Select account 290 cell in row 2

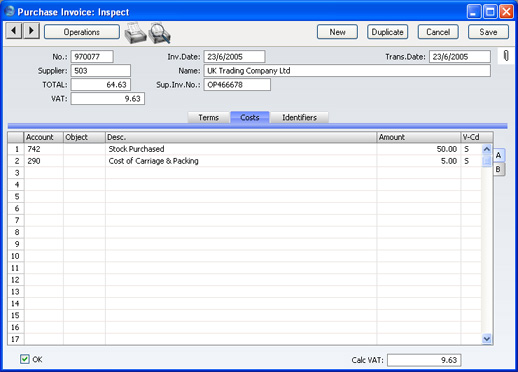click(x=44, y=161)
